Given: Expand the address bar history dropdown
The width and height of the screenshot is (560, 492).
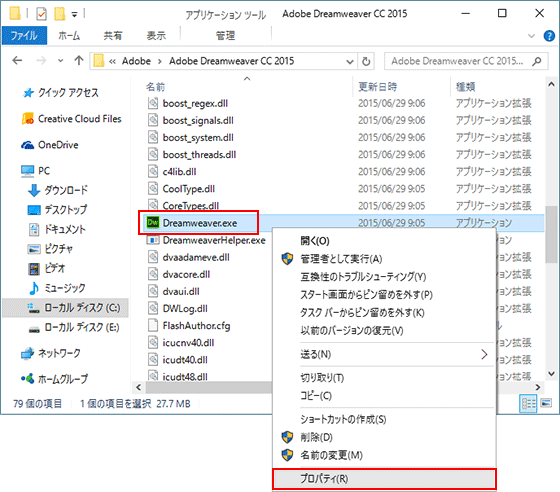Looking at the screenshot, I should click(350, 61).
